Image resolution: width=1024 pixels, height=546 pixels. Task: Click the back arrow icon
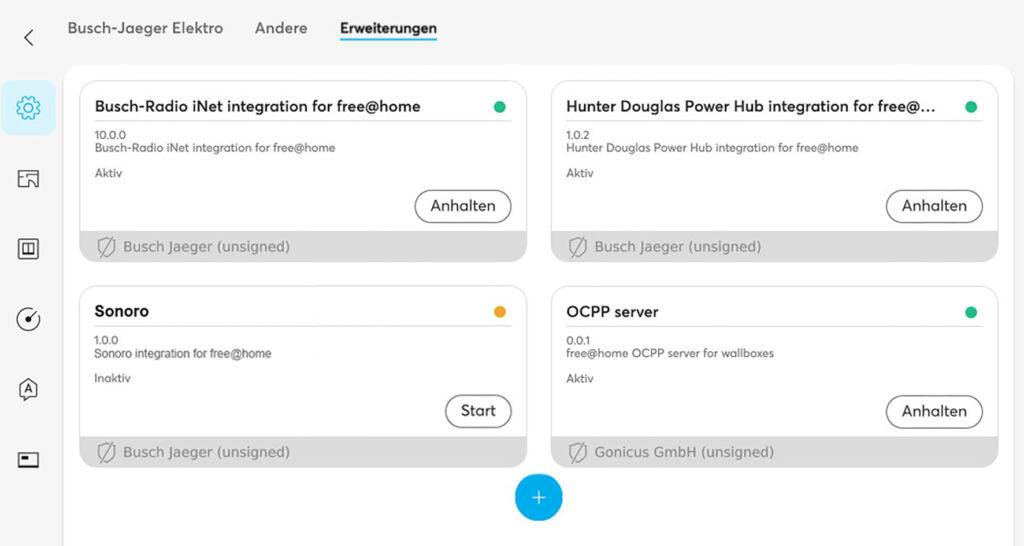coord(28,38)
